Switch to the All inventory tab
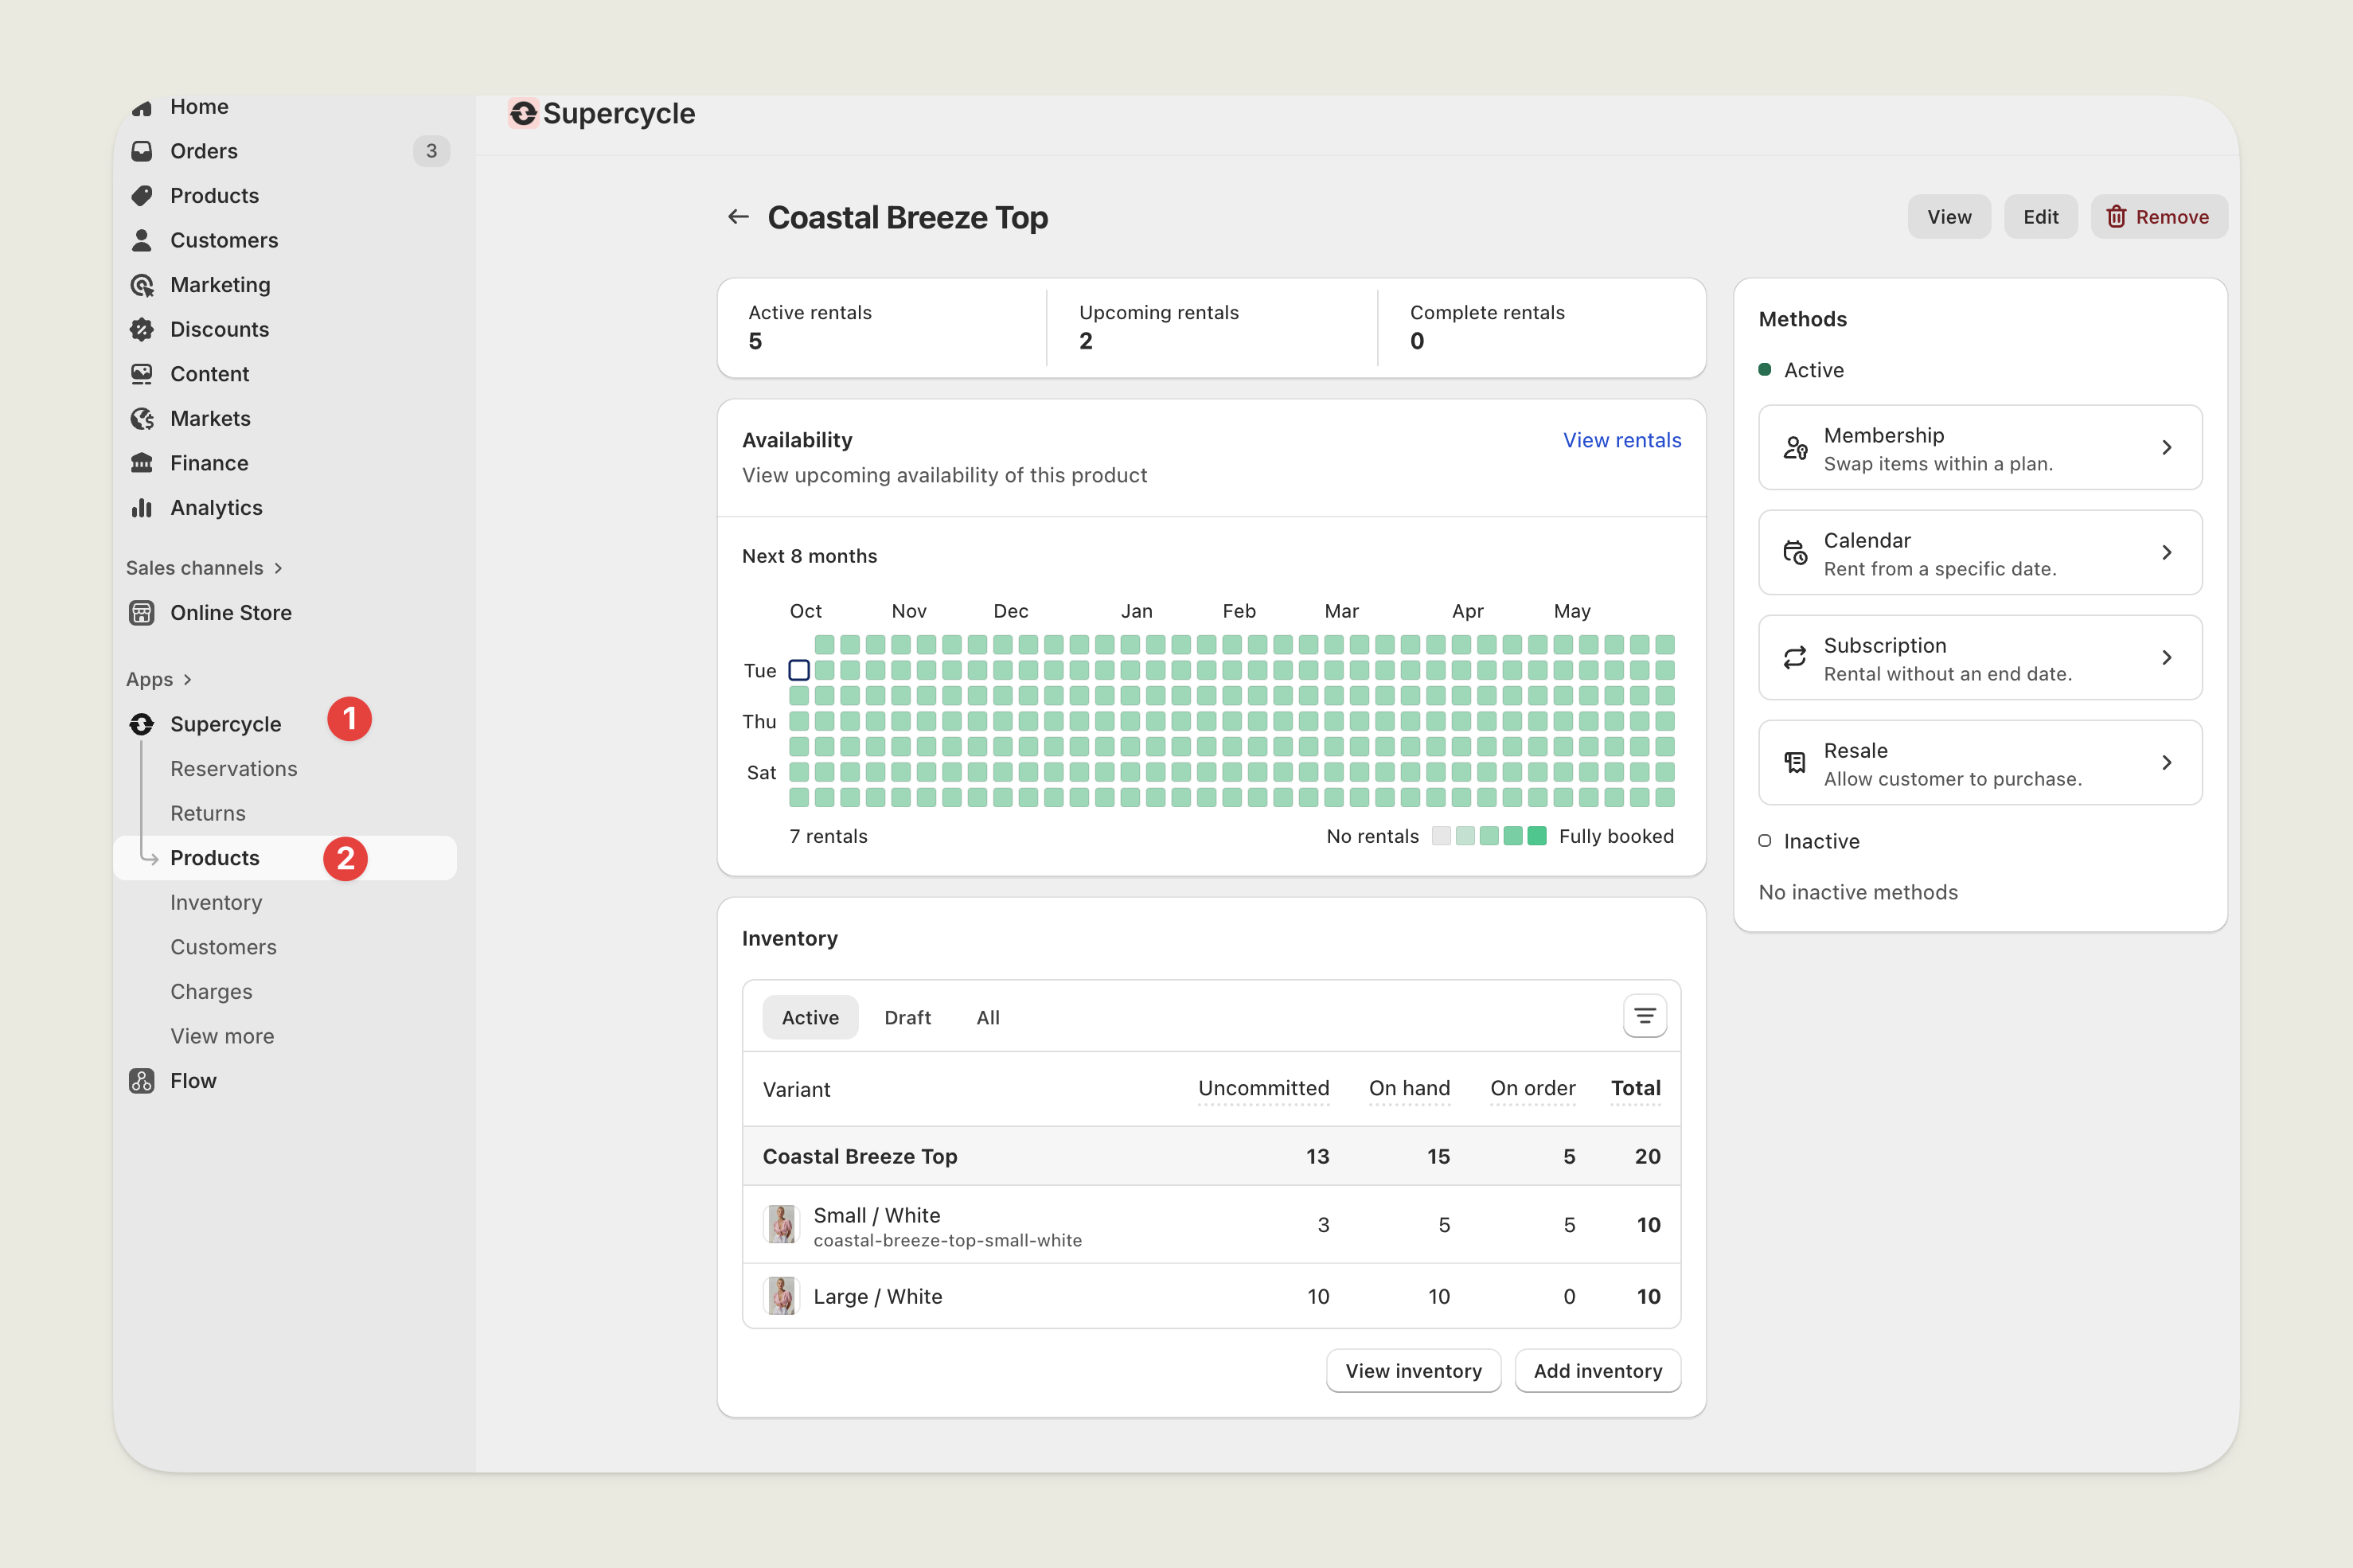This screenshot has width=2353, height=1568. (987, 1018)
